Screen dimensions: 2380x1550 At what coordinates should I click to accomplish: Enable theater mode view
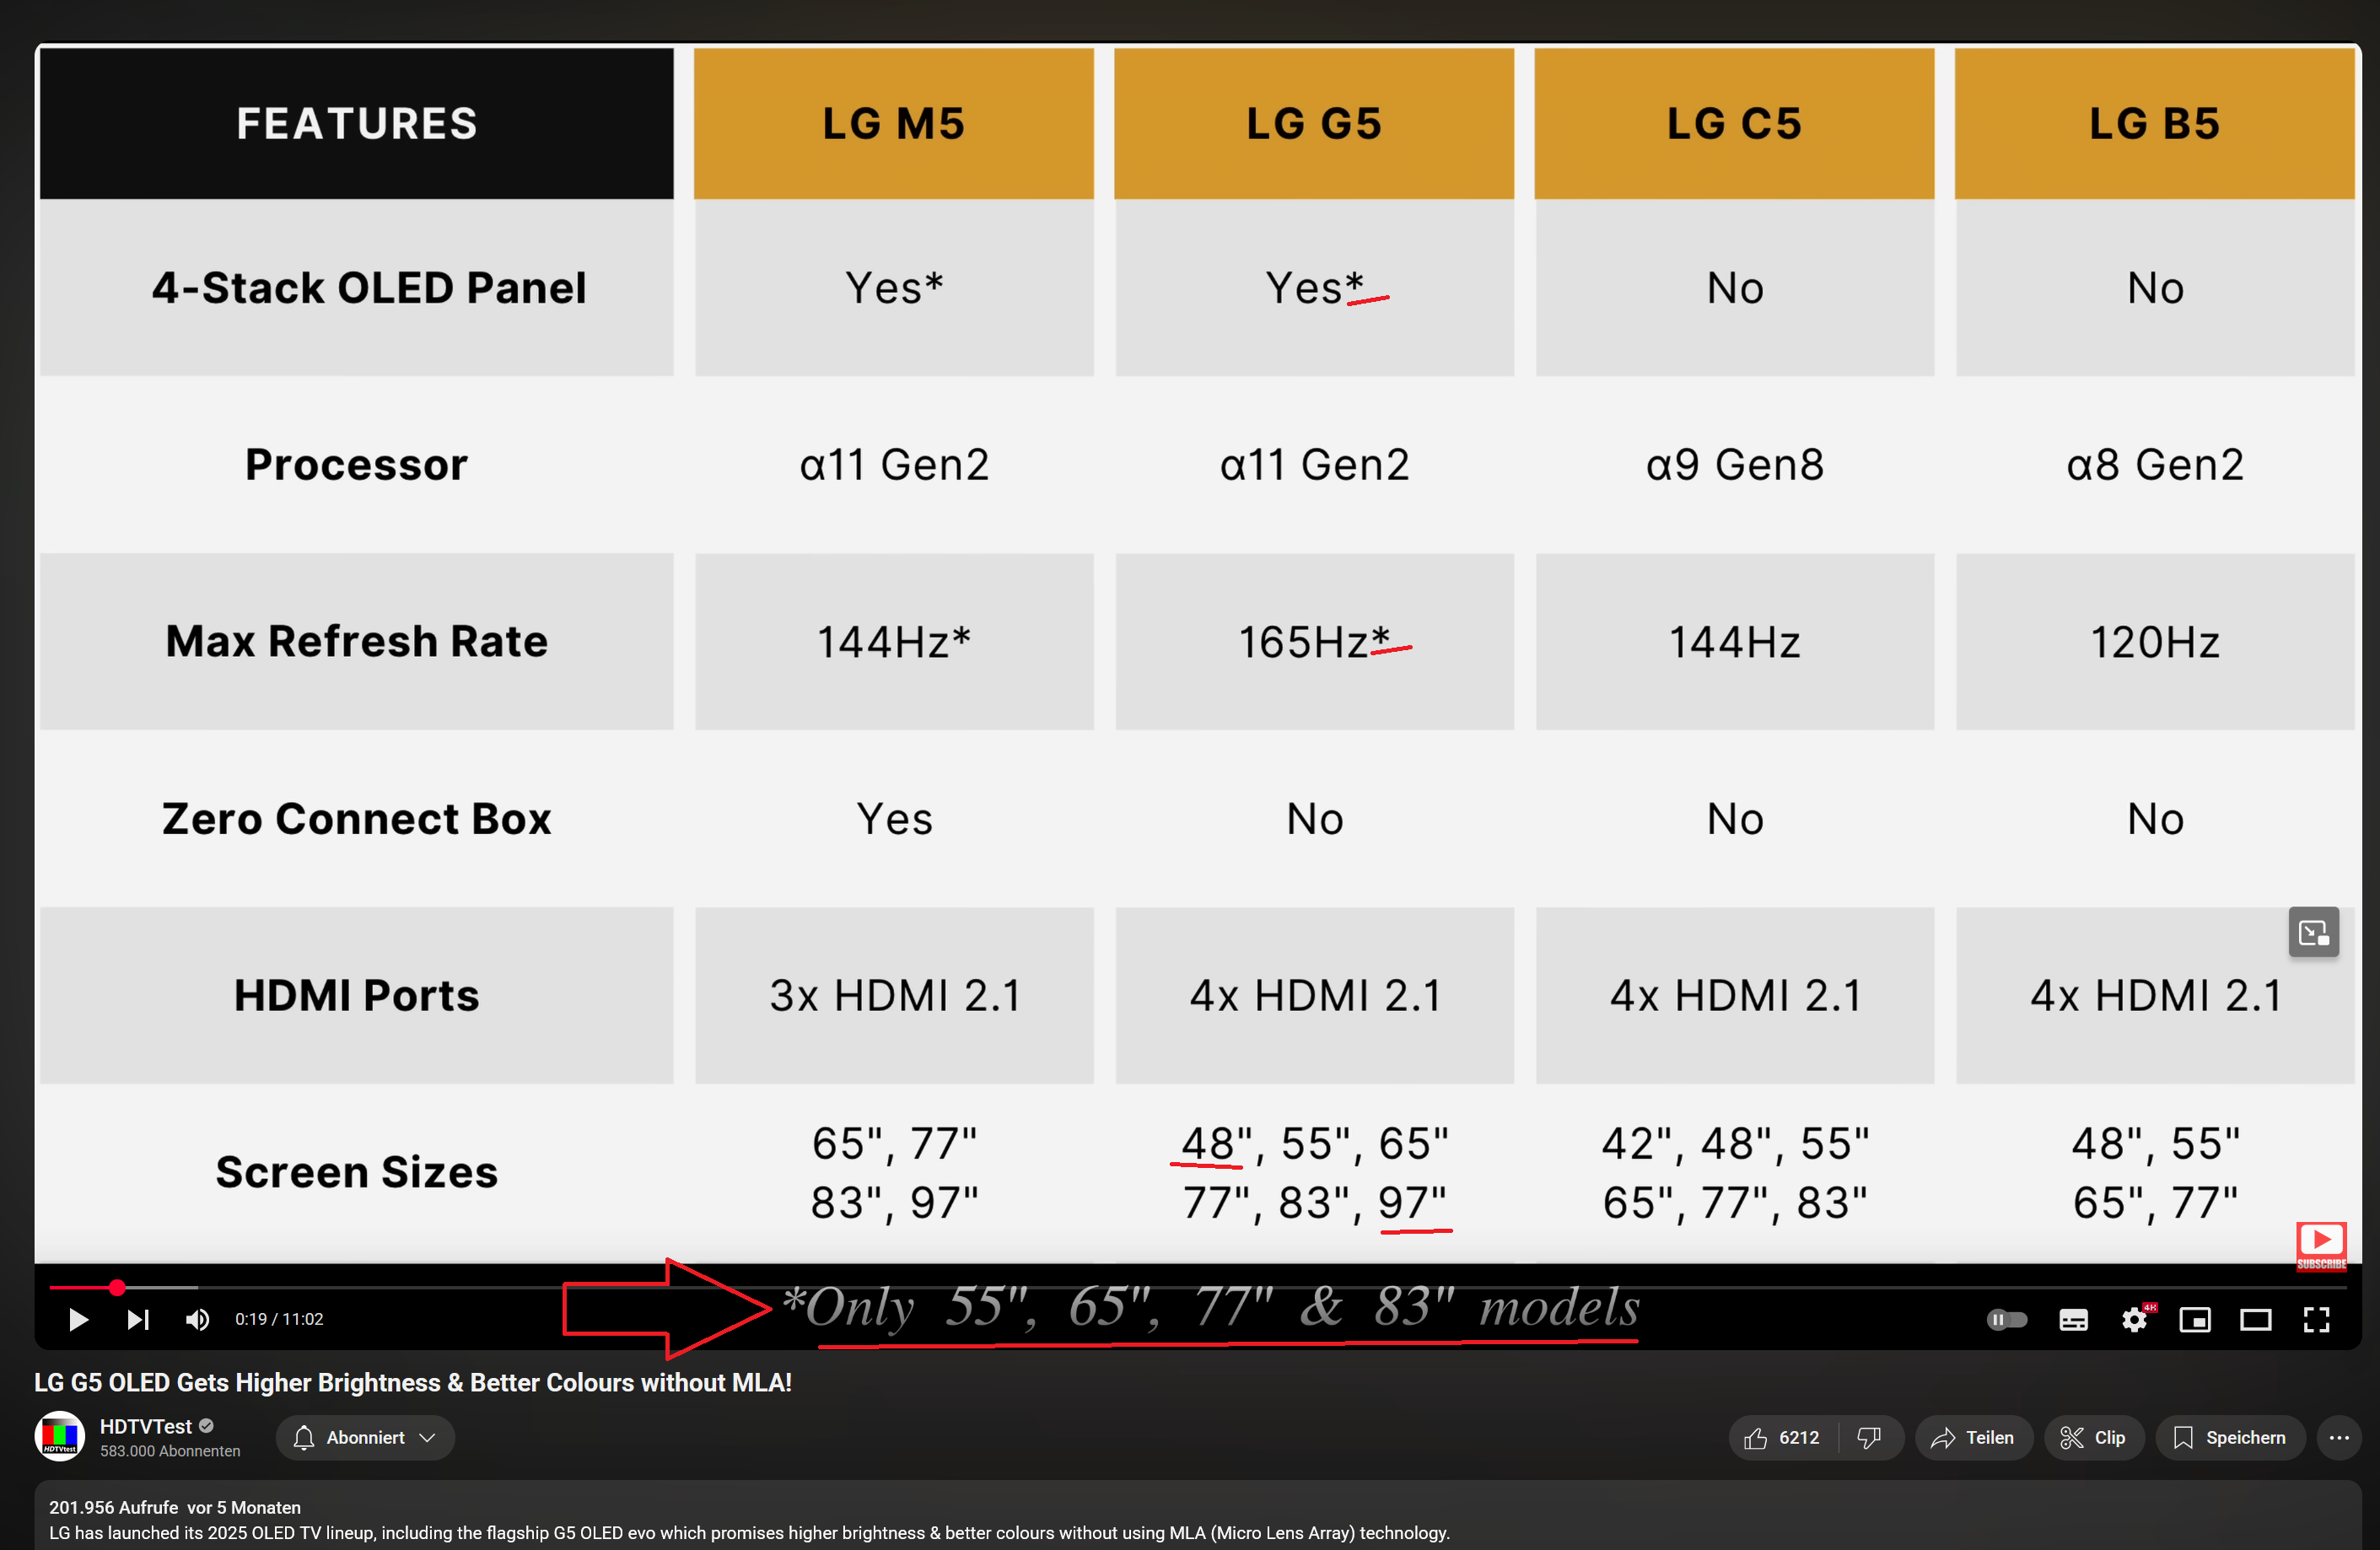click(2255, 1320)
